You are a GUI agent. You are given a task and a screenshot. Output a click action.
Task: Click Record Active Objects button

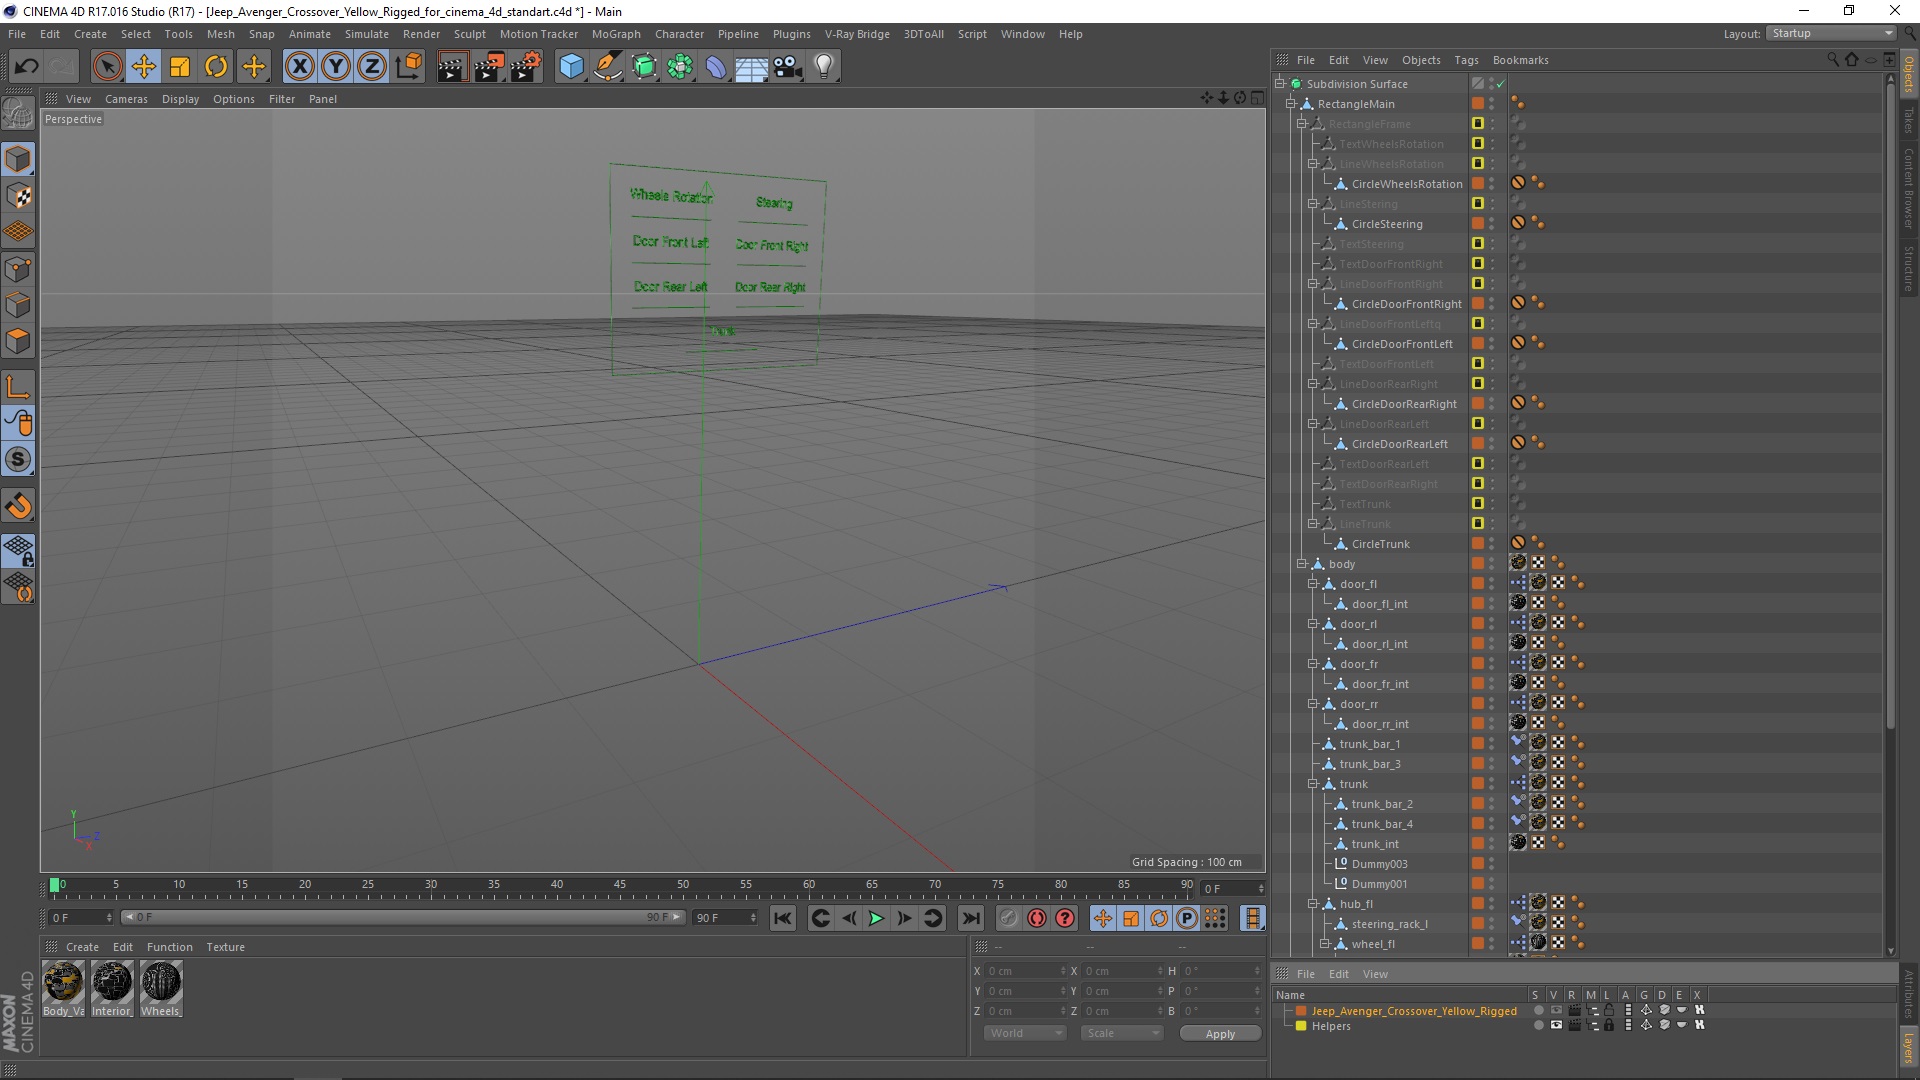[1008, 918]
